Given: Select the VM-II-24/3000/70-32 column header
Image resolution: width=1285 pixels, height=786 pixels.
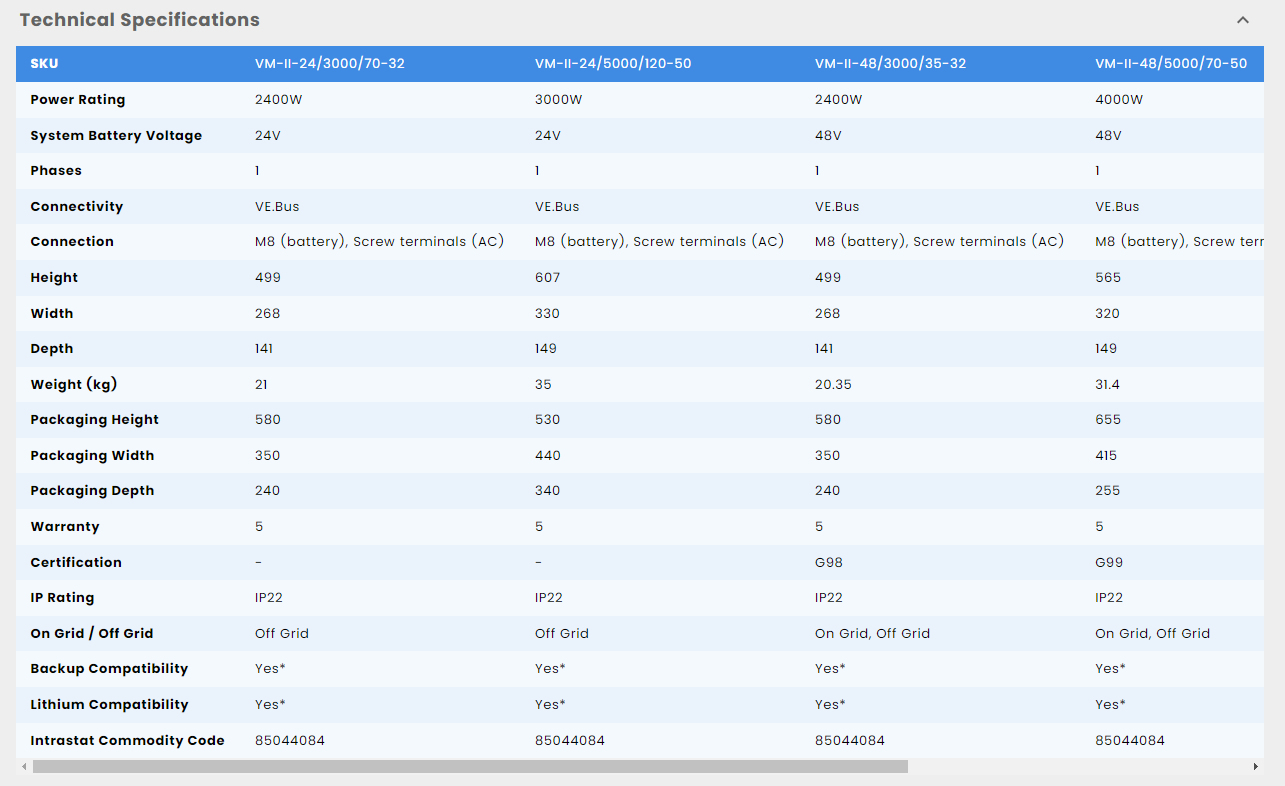Looking at the screenshot, I should tap(330, 64).
